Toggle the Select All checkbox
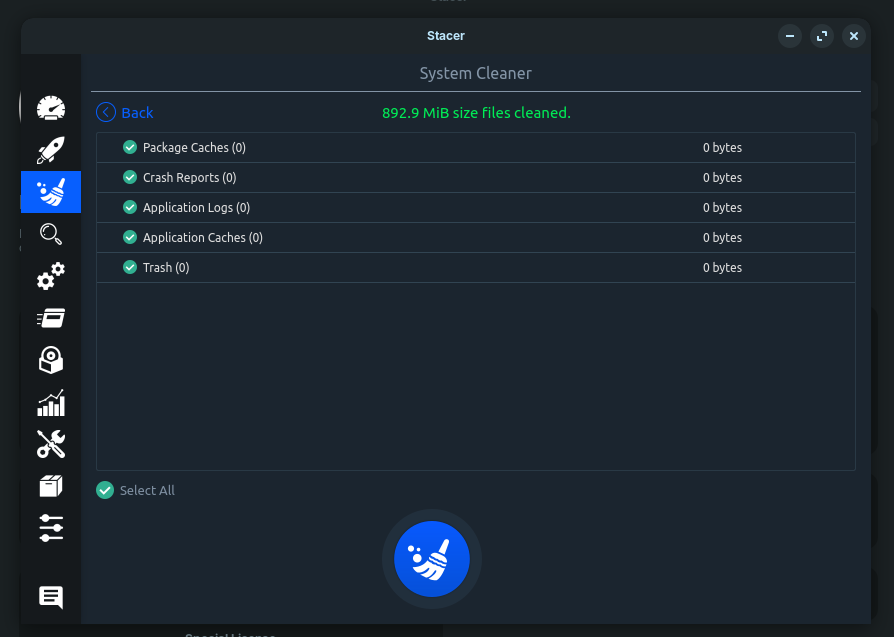Viewport: 894px width, 637px height. pos(105,490)
